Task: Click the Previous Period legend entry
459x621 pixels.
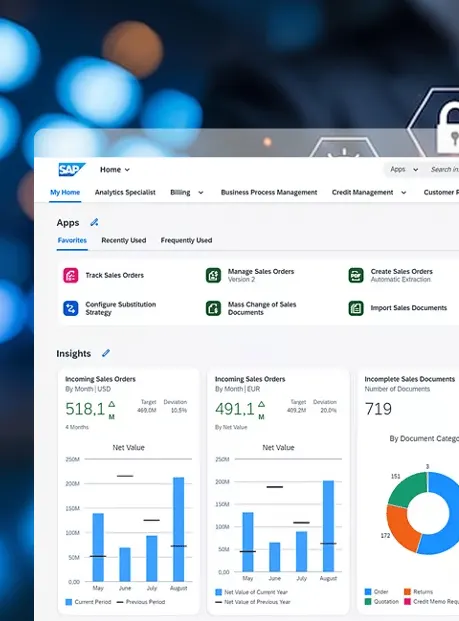Action: coord(141,602)
